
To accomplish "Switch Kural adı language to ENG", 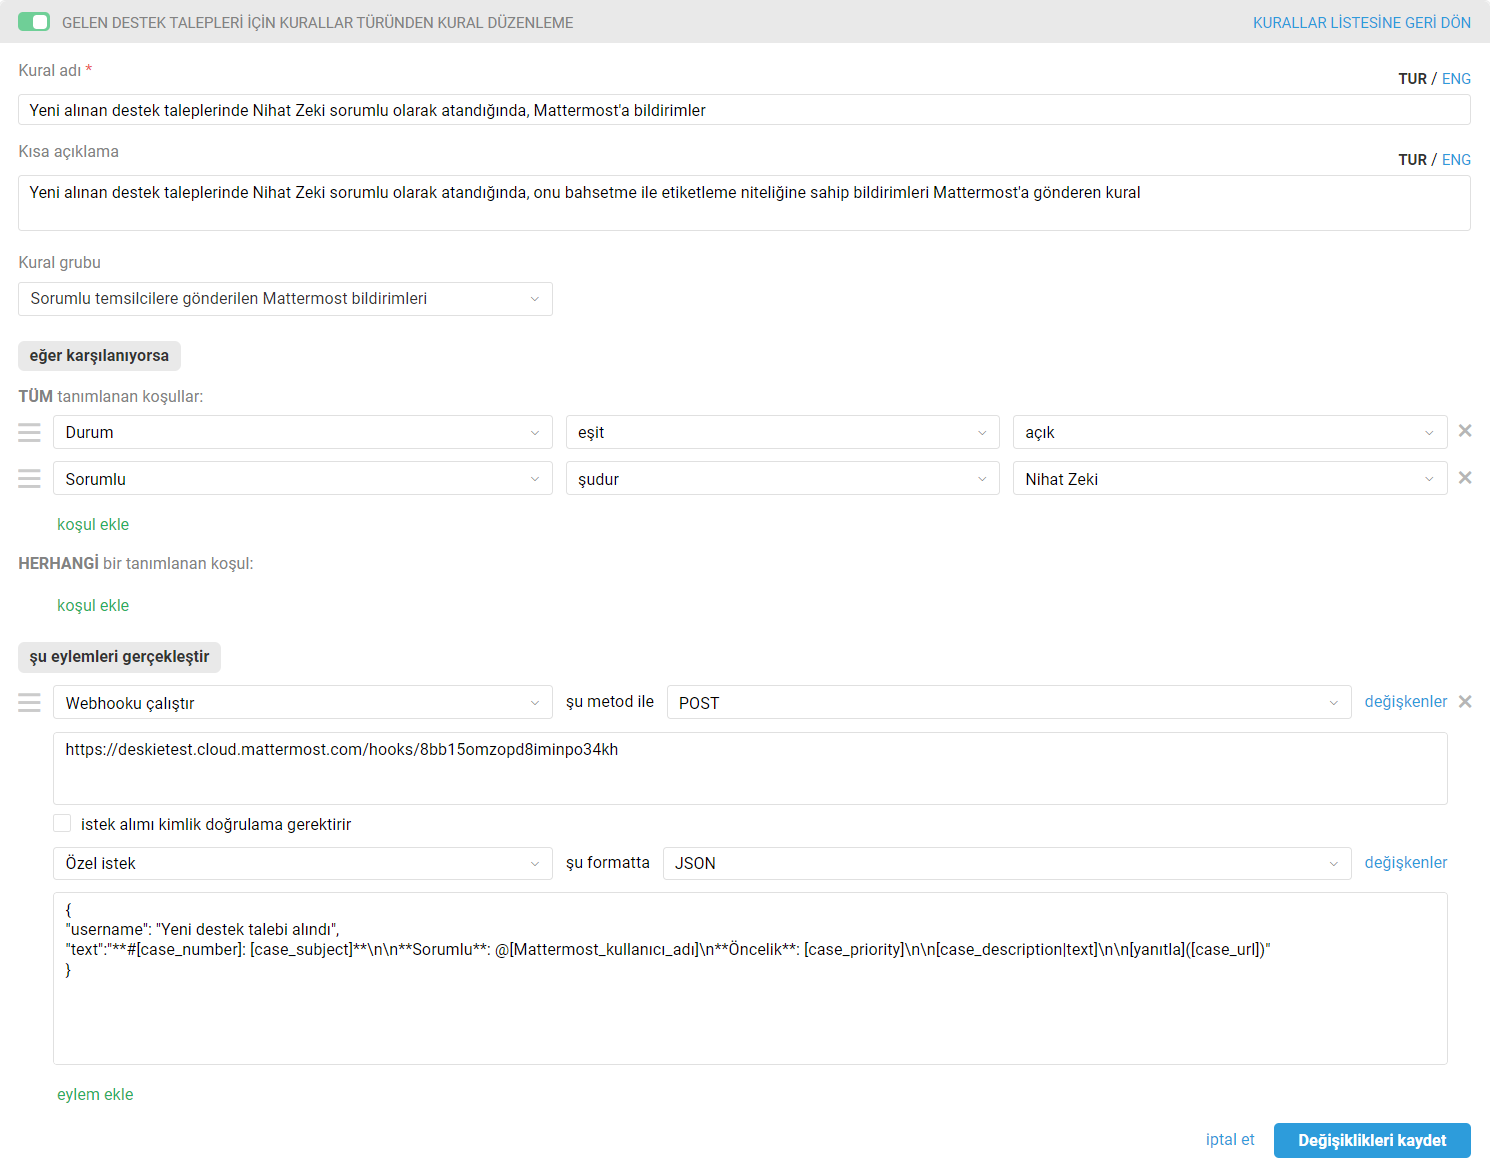I will point(1456,79).
